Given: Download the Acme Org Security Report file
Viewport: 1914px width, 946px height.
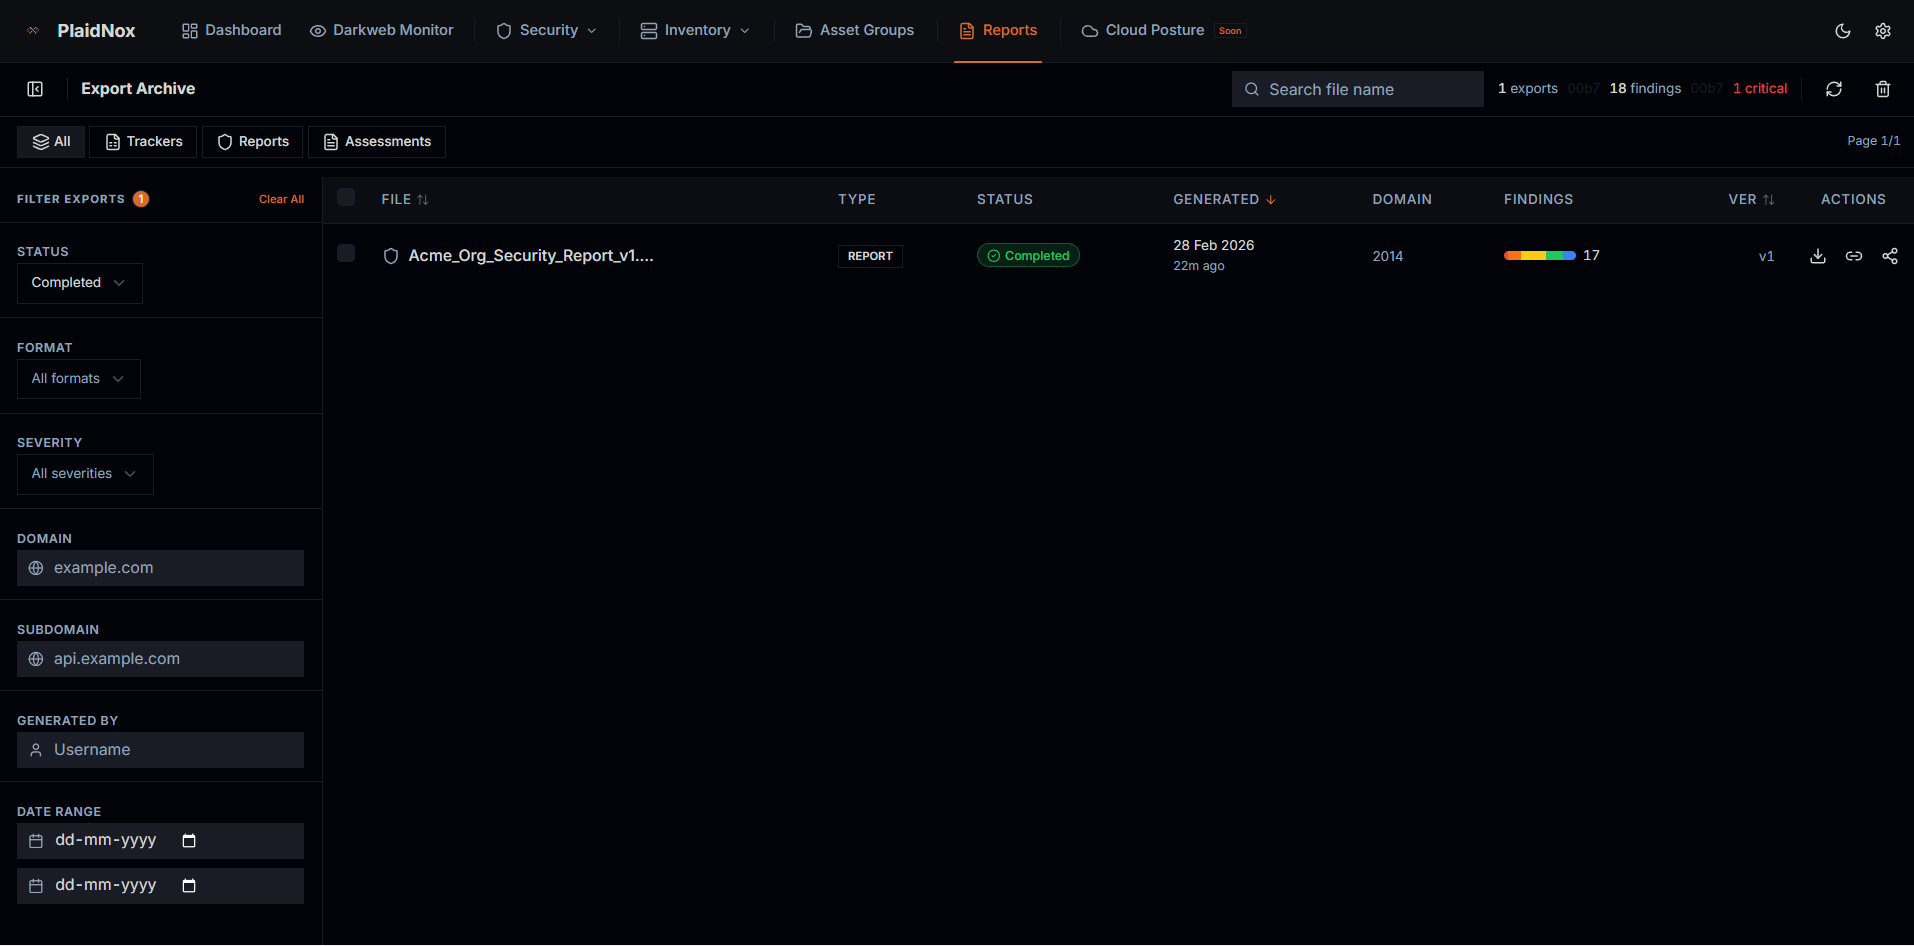Looking at the screenshot, I should click(1818, 256).
